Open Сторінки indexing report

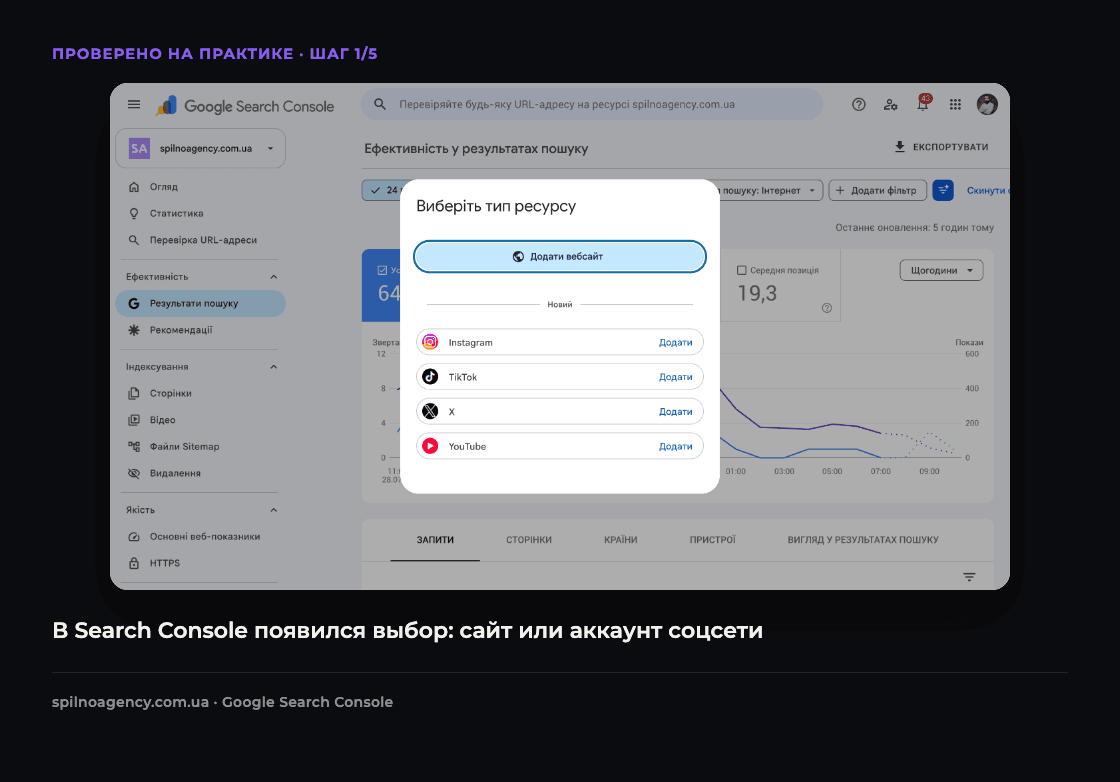coord(200,393)
